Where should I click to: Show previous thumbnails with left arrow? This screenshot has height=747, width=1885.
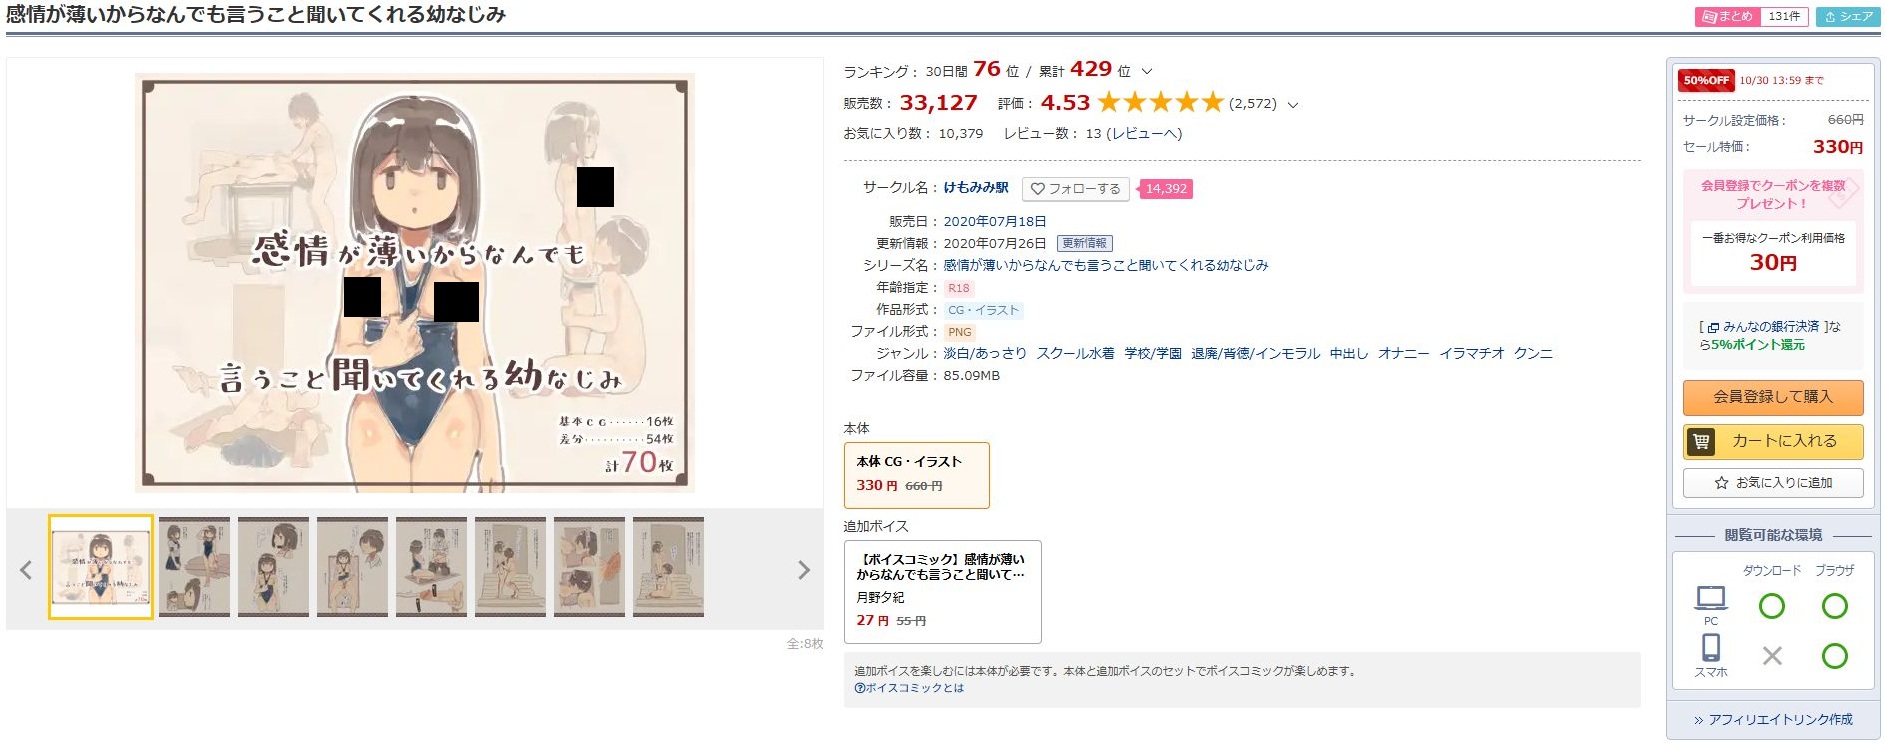pos(27,570)
